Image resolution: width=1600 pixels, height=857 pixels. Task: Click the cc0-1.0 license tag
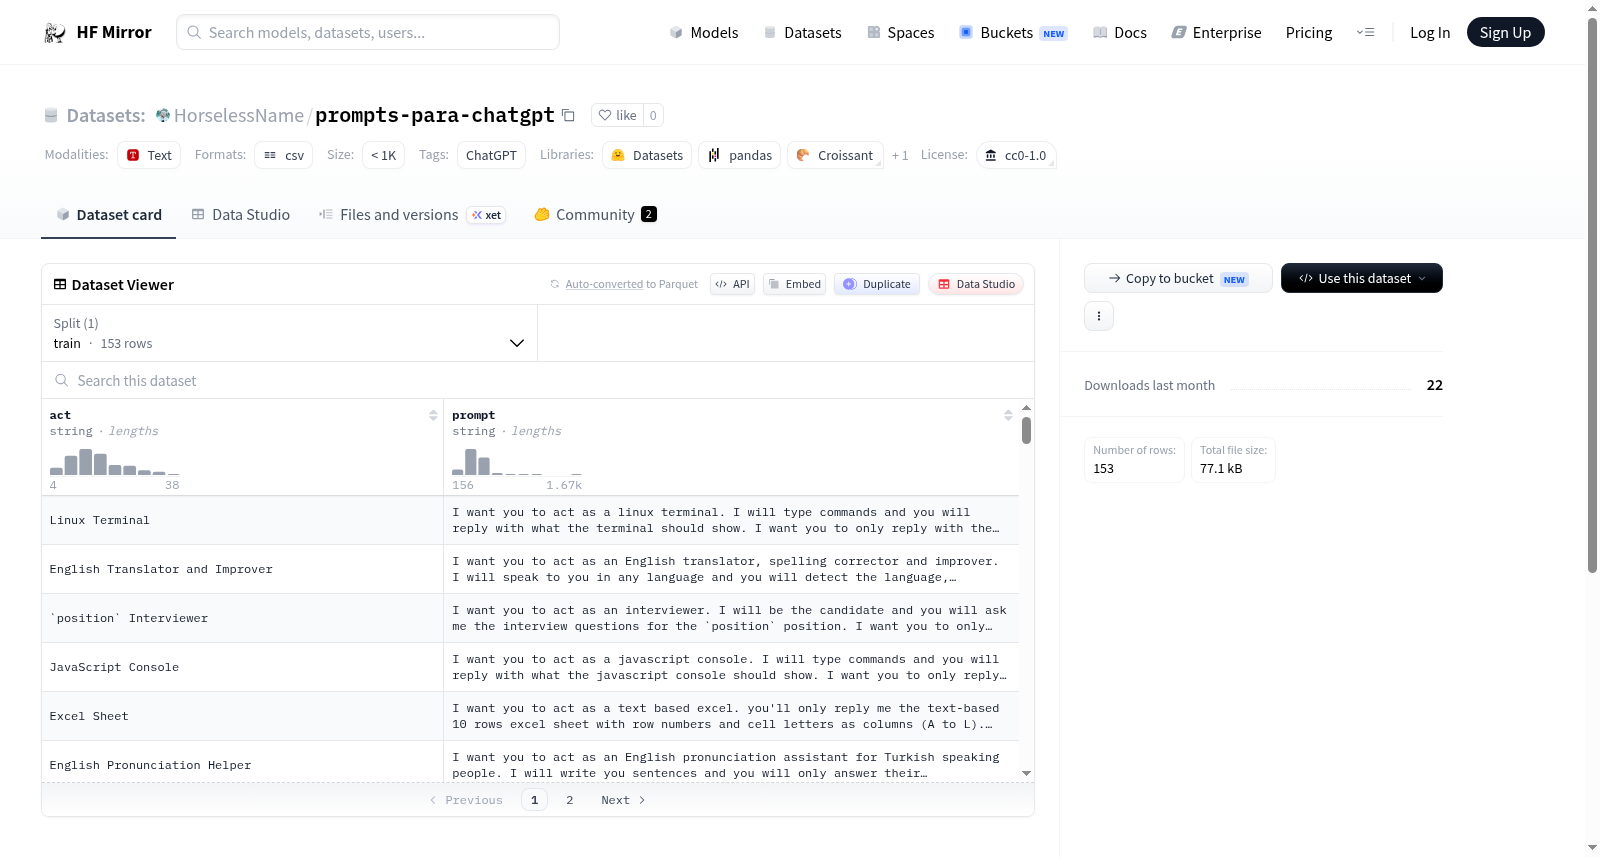point(1015,155)
